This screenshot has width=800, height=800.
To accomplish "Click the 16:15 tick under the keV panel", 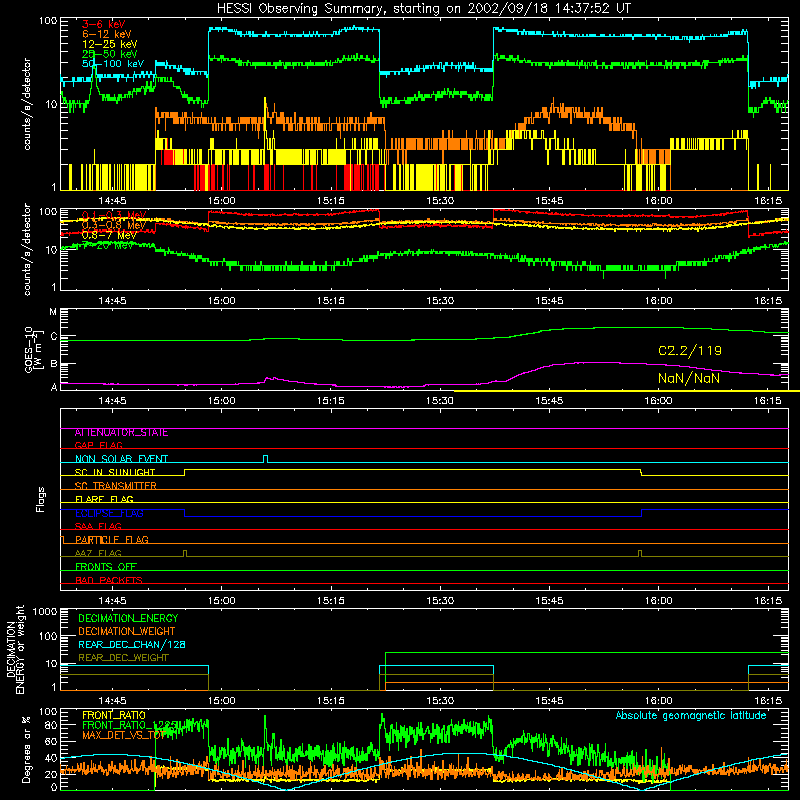I will 767,201.
